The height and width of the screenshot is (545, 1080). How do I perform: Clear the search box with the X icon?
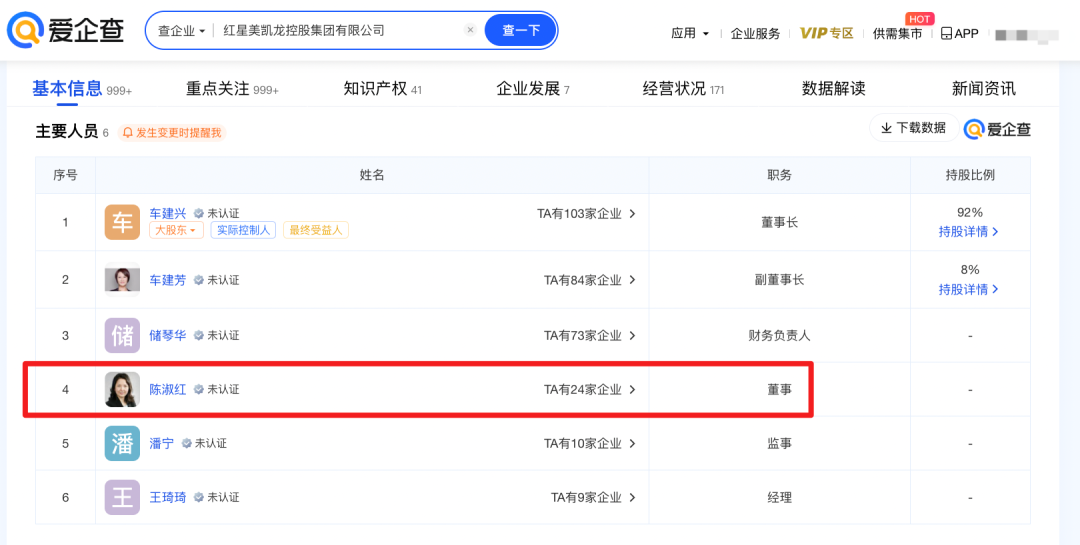(x=470, y=30)
